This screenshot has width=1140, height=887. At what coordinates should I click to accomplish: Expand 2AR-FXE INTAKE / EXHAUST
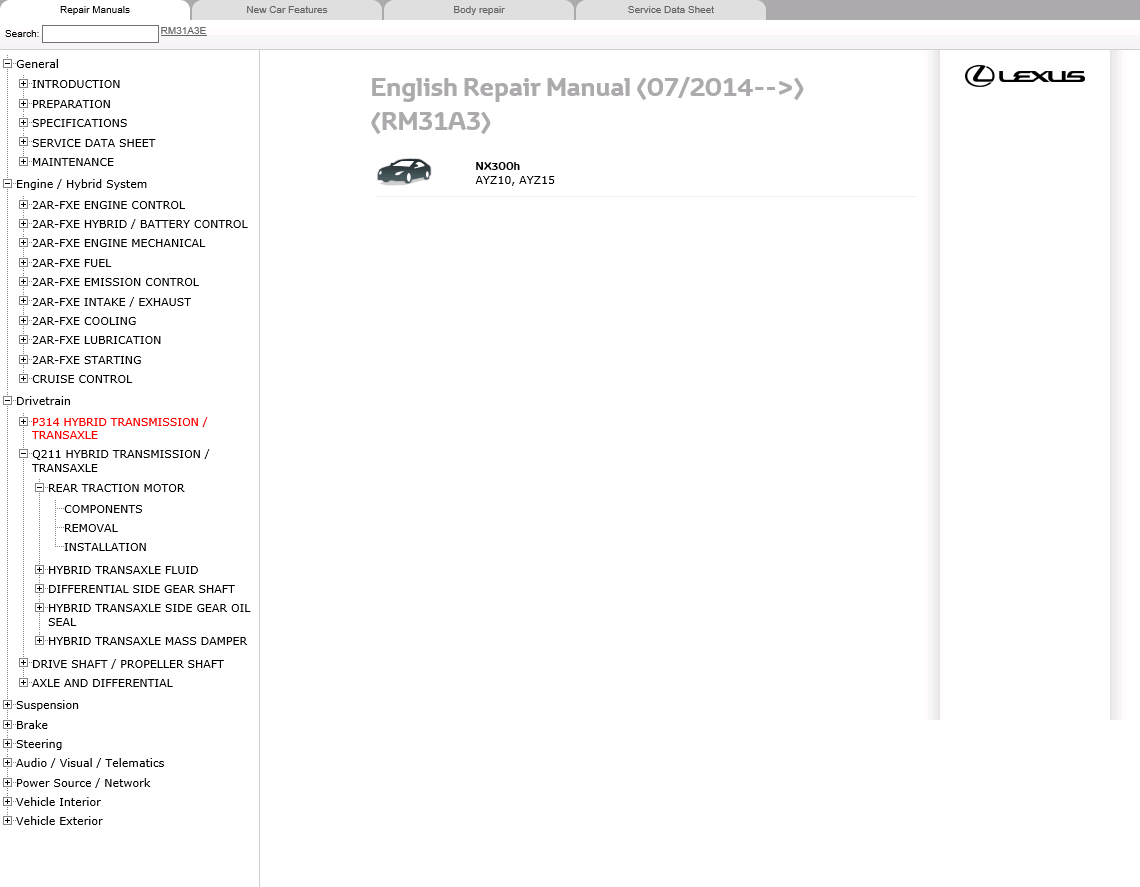24,301
